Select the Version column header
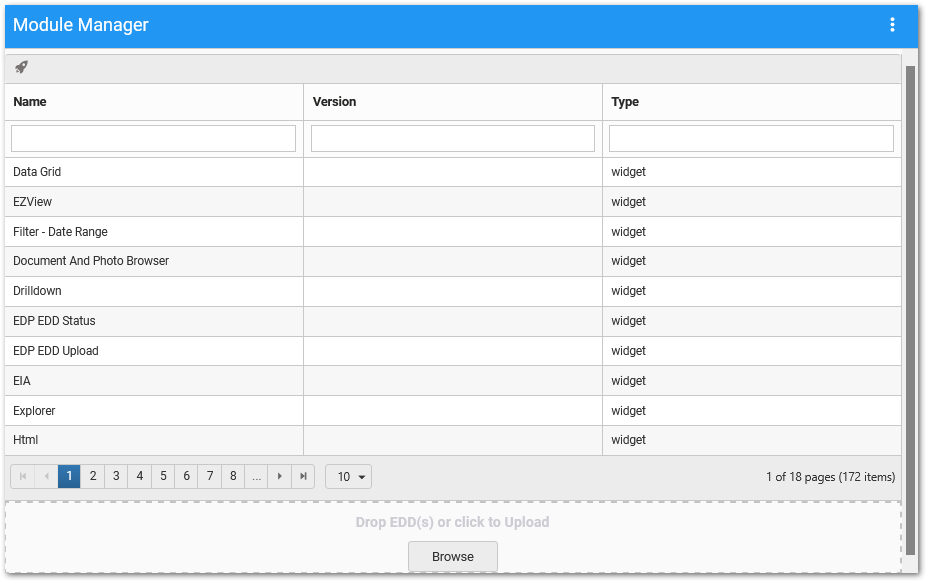The height and width of the screenshot is (582, 927). [334, 101]
